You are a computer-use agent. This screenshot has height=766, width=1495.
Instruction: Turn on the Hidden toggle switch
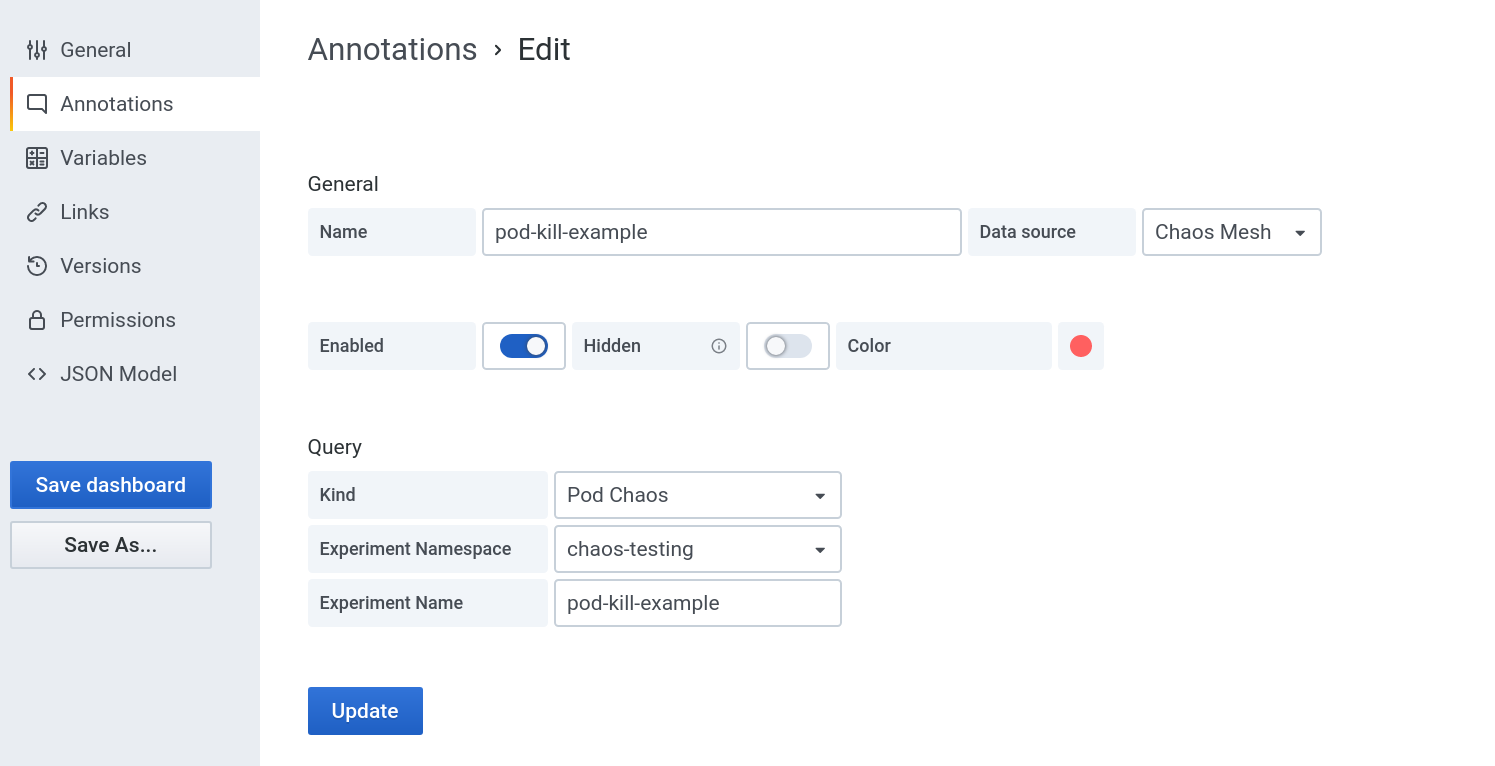[788, 346]
